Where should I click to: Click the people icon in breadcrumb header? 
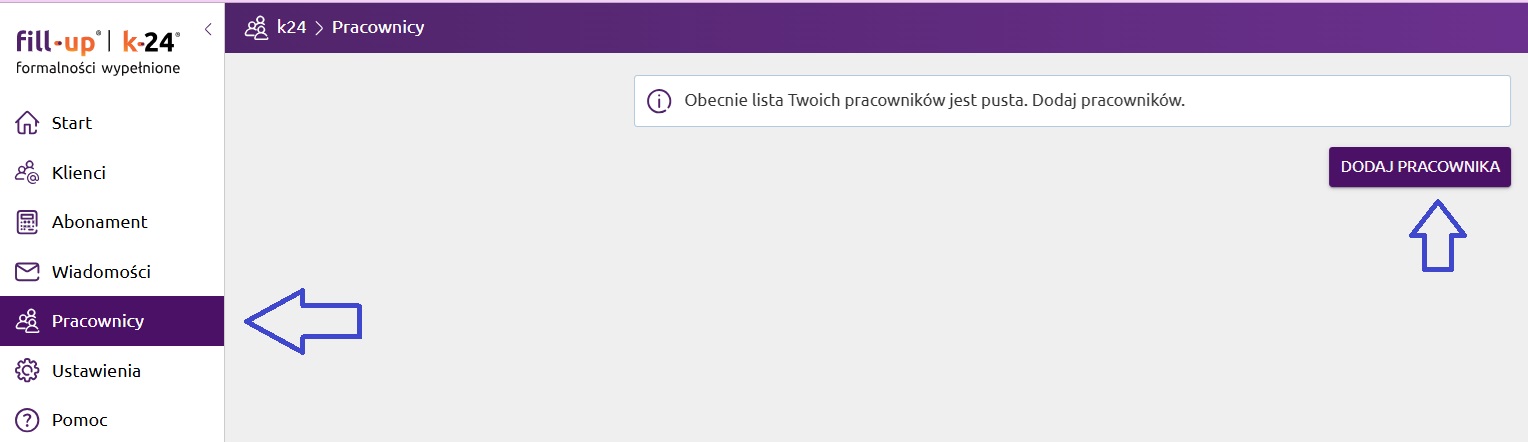[x=256, y=27]
